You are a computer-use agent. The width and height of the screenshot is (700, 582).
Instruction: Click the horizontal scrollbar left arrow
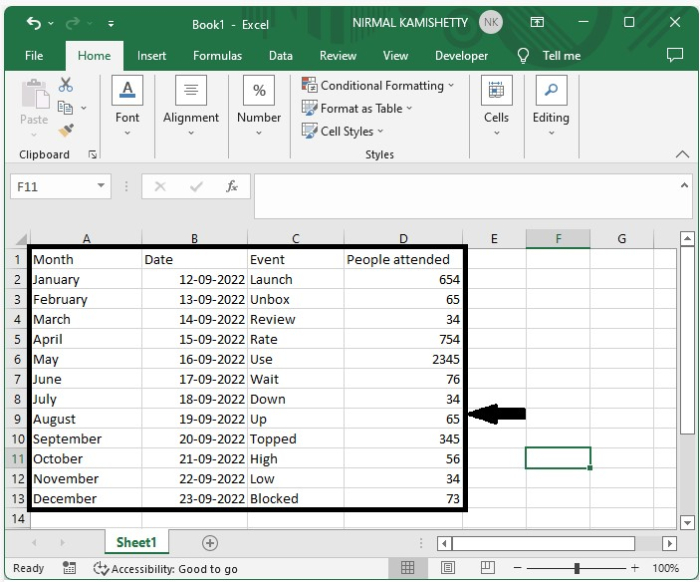[444, 544]
